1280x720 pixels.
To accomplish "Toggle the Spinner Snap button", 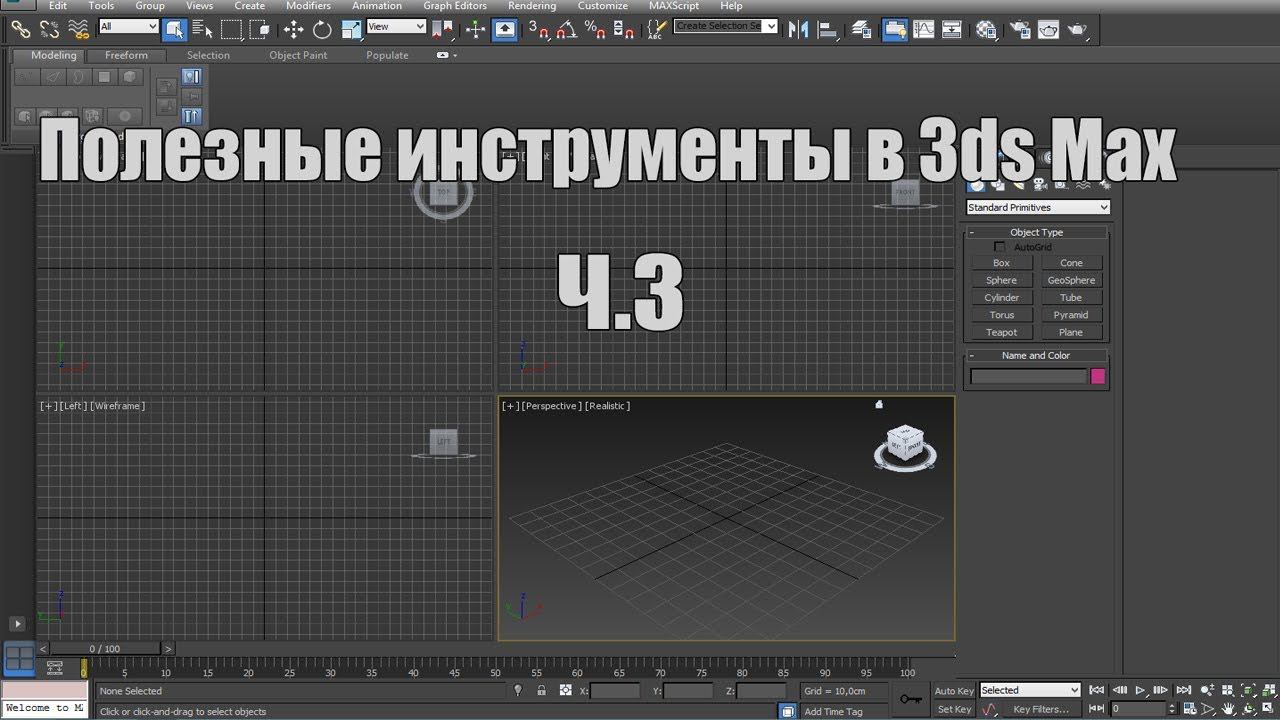I will pyautogui.click(x=622, y=29).
